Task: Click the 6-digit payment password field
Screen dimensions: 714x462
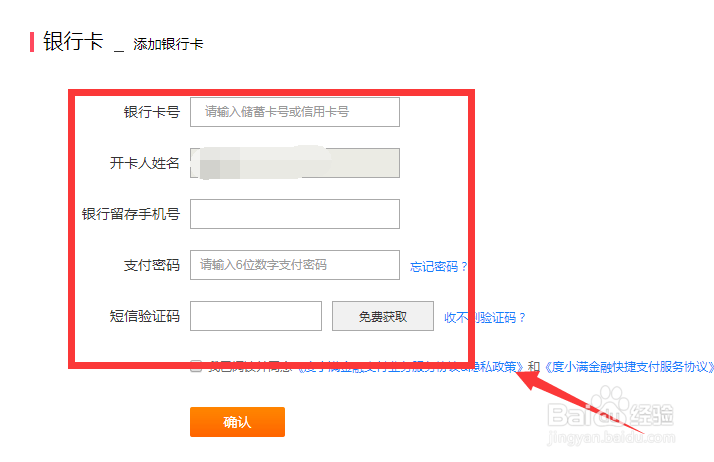Action: tap(294, 265)
